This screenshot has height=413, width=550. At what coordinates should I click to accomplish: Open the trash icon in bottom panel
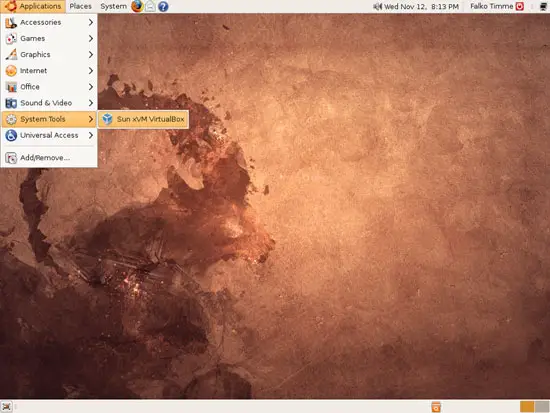[x=436, y=407]
